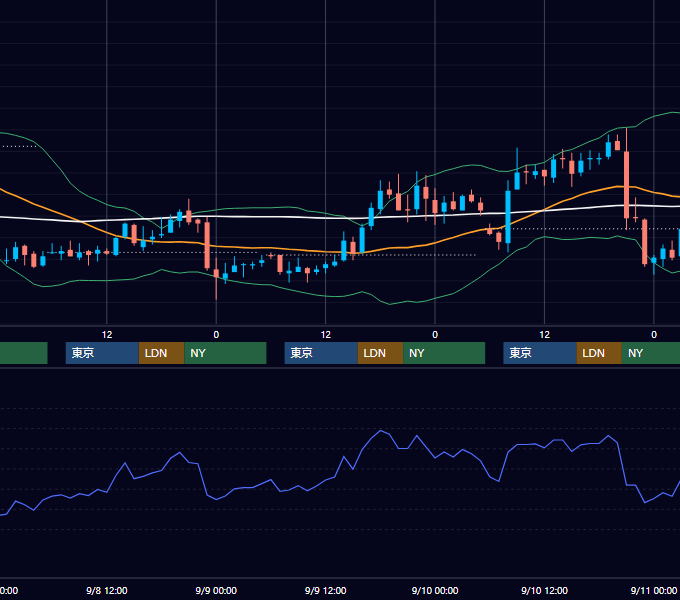680x600 pixels.
Task: Click the 9/8 12:00 date label
Action: point(107,591)
